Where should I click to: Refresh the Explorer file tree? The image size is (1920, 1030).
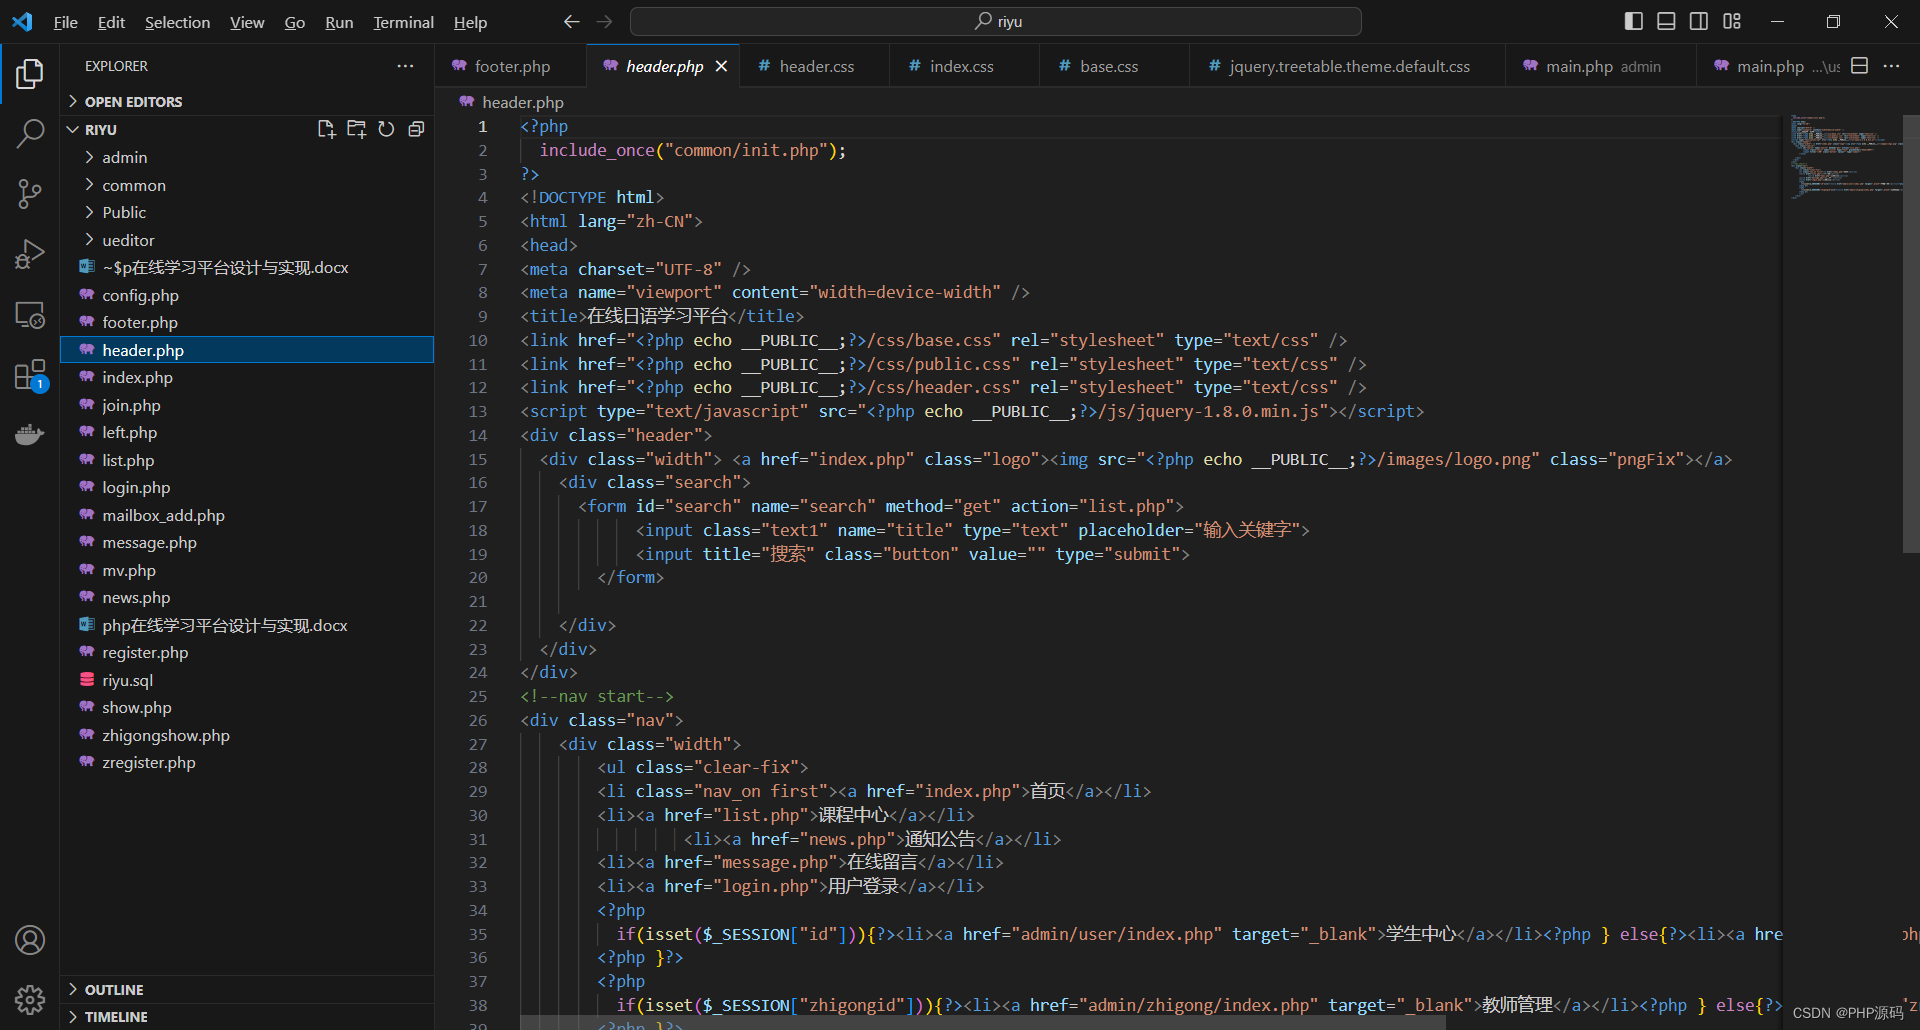click(x=386, y=129)
